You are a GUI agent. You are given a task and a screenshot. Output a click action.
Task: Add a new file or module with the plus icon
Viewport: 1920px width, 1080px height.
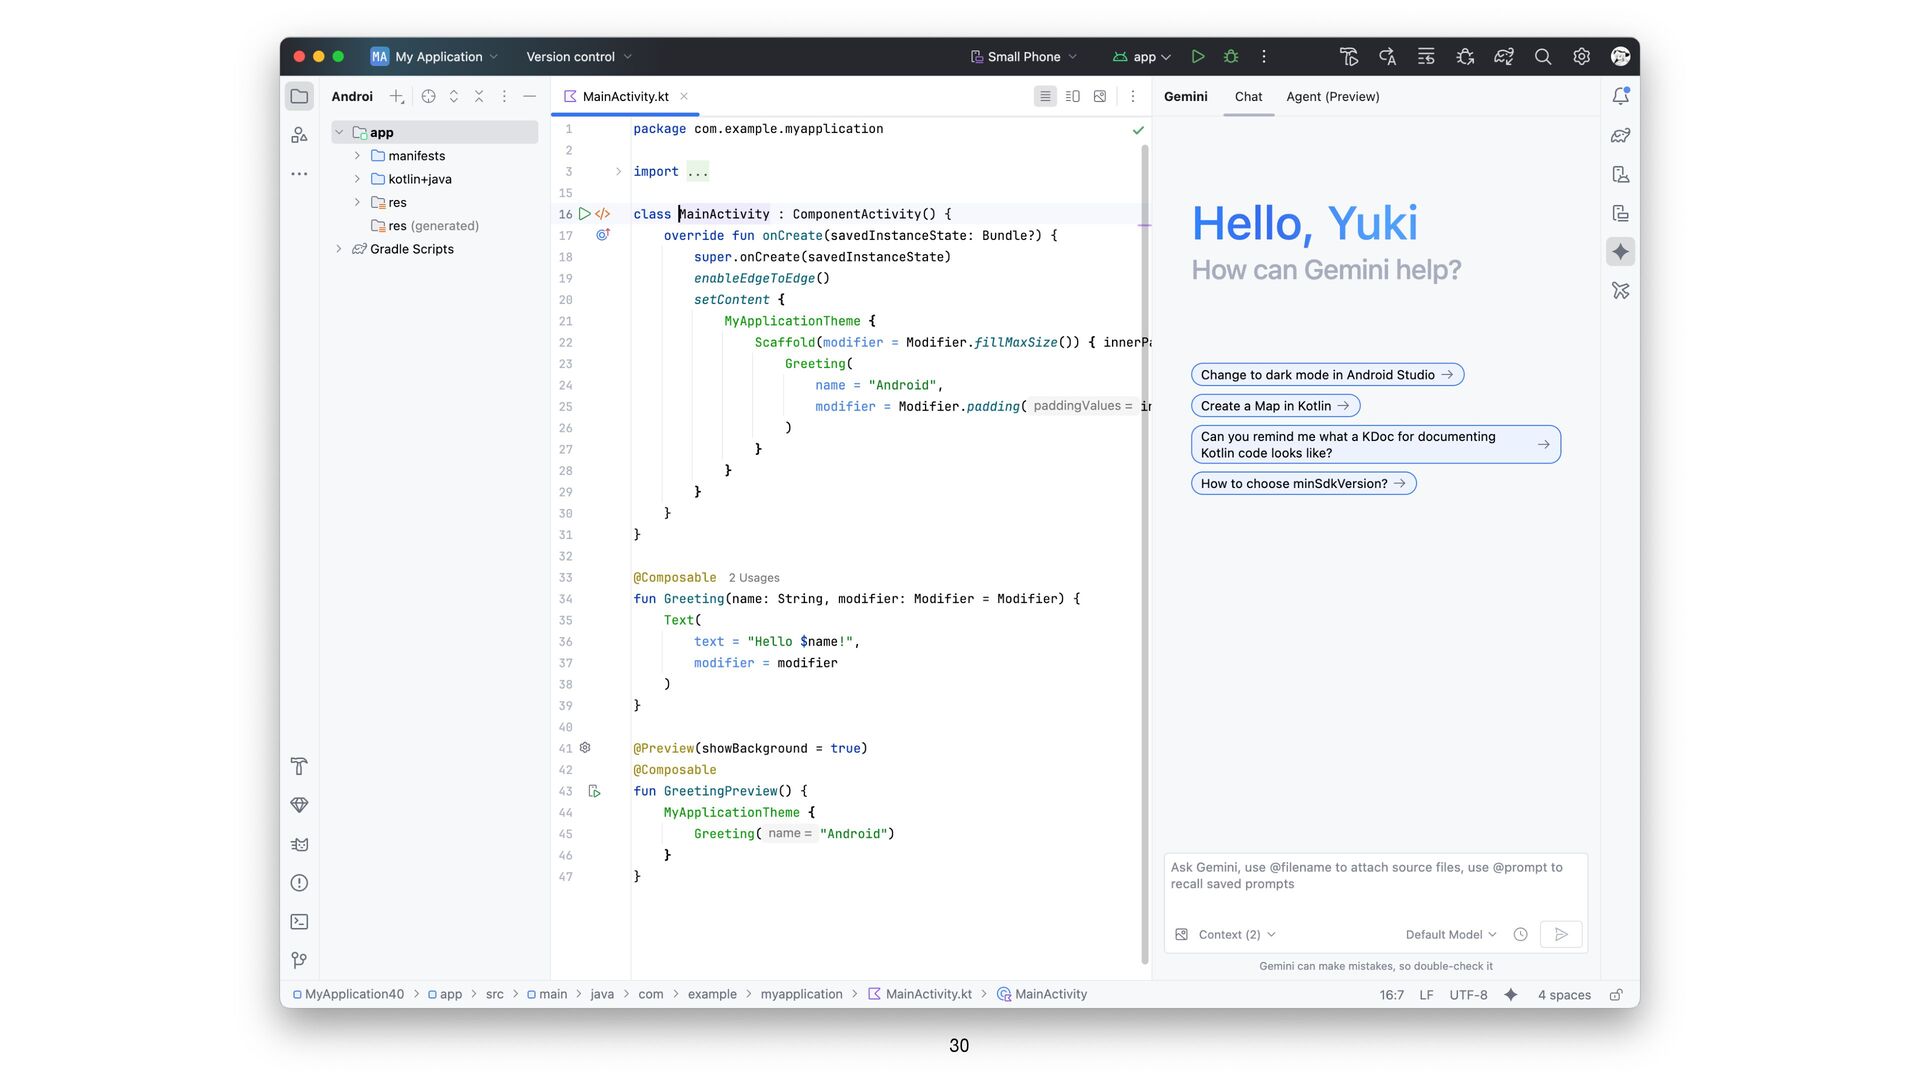pyautogui.click(x=397, y=97)
